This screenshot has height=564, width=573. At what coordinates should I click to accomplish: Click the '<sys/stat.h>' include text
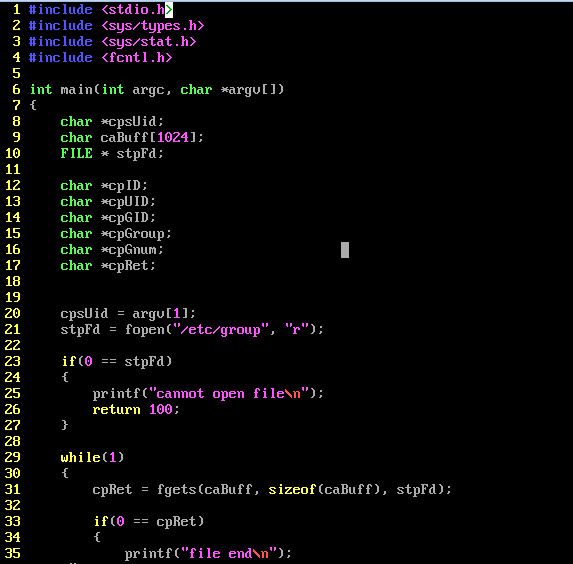click(x=149, y=42)
